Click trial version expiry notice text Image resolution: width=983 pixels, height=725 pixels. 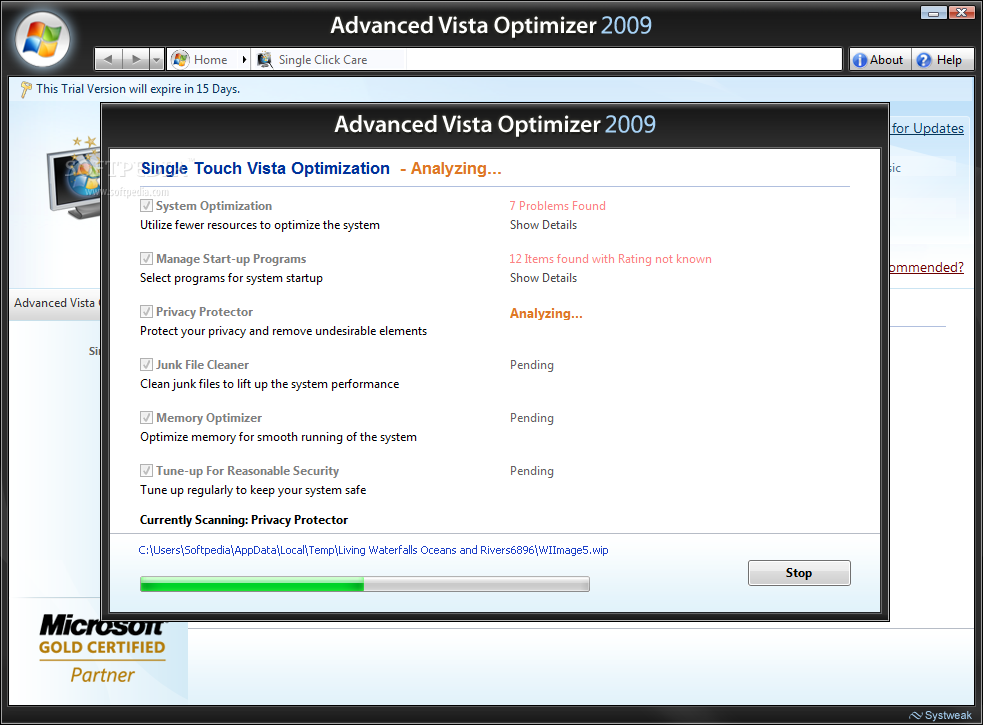pyautogui.click(x=138, y=89)
